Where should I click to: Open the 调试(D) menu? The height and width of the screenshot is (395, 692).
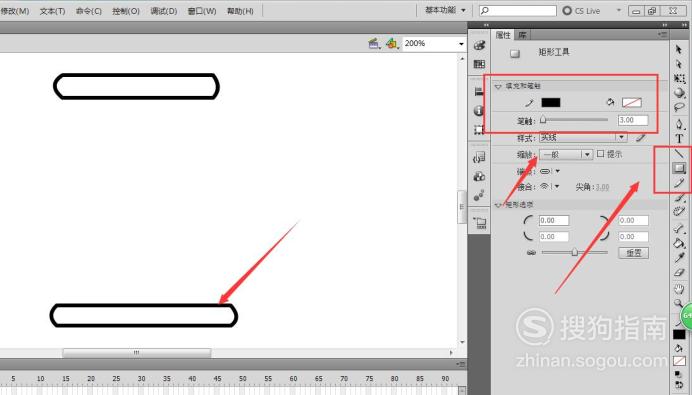pyautogui.click(x=164, y=11)
